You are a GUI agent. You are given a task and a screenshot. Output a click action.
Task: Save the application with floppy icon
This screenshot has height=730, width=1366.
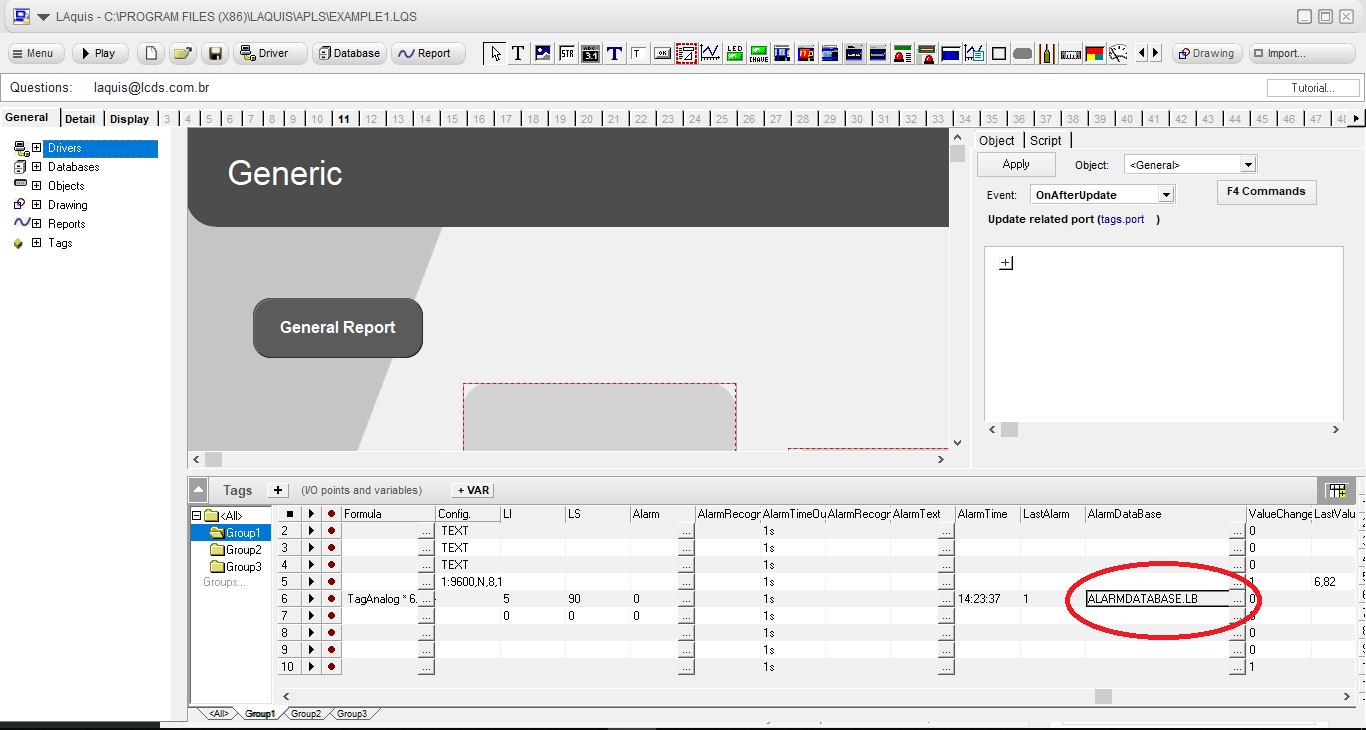pyautogui.click(x=214, y=53)
